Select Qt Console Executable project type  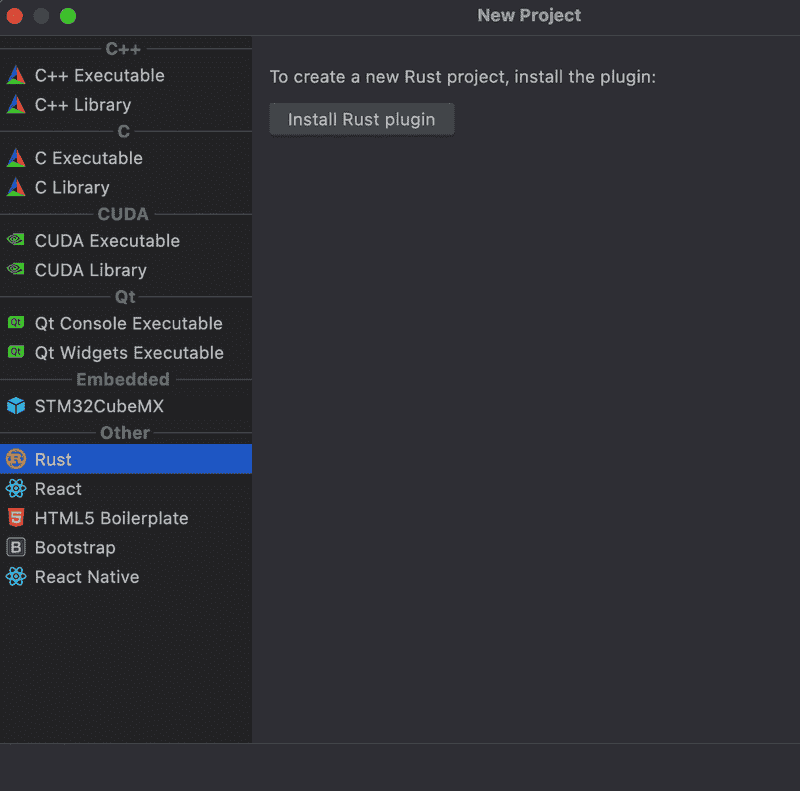coord(126,324)
